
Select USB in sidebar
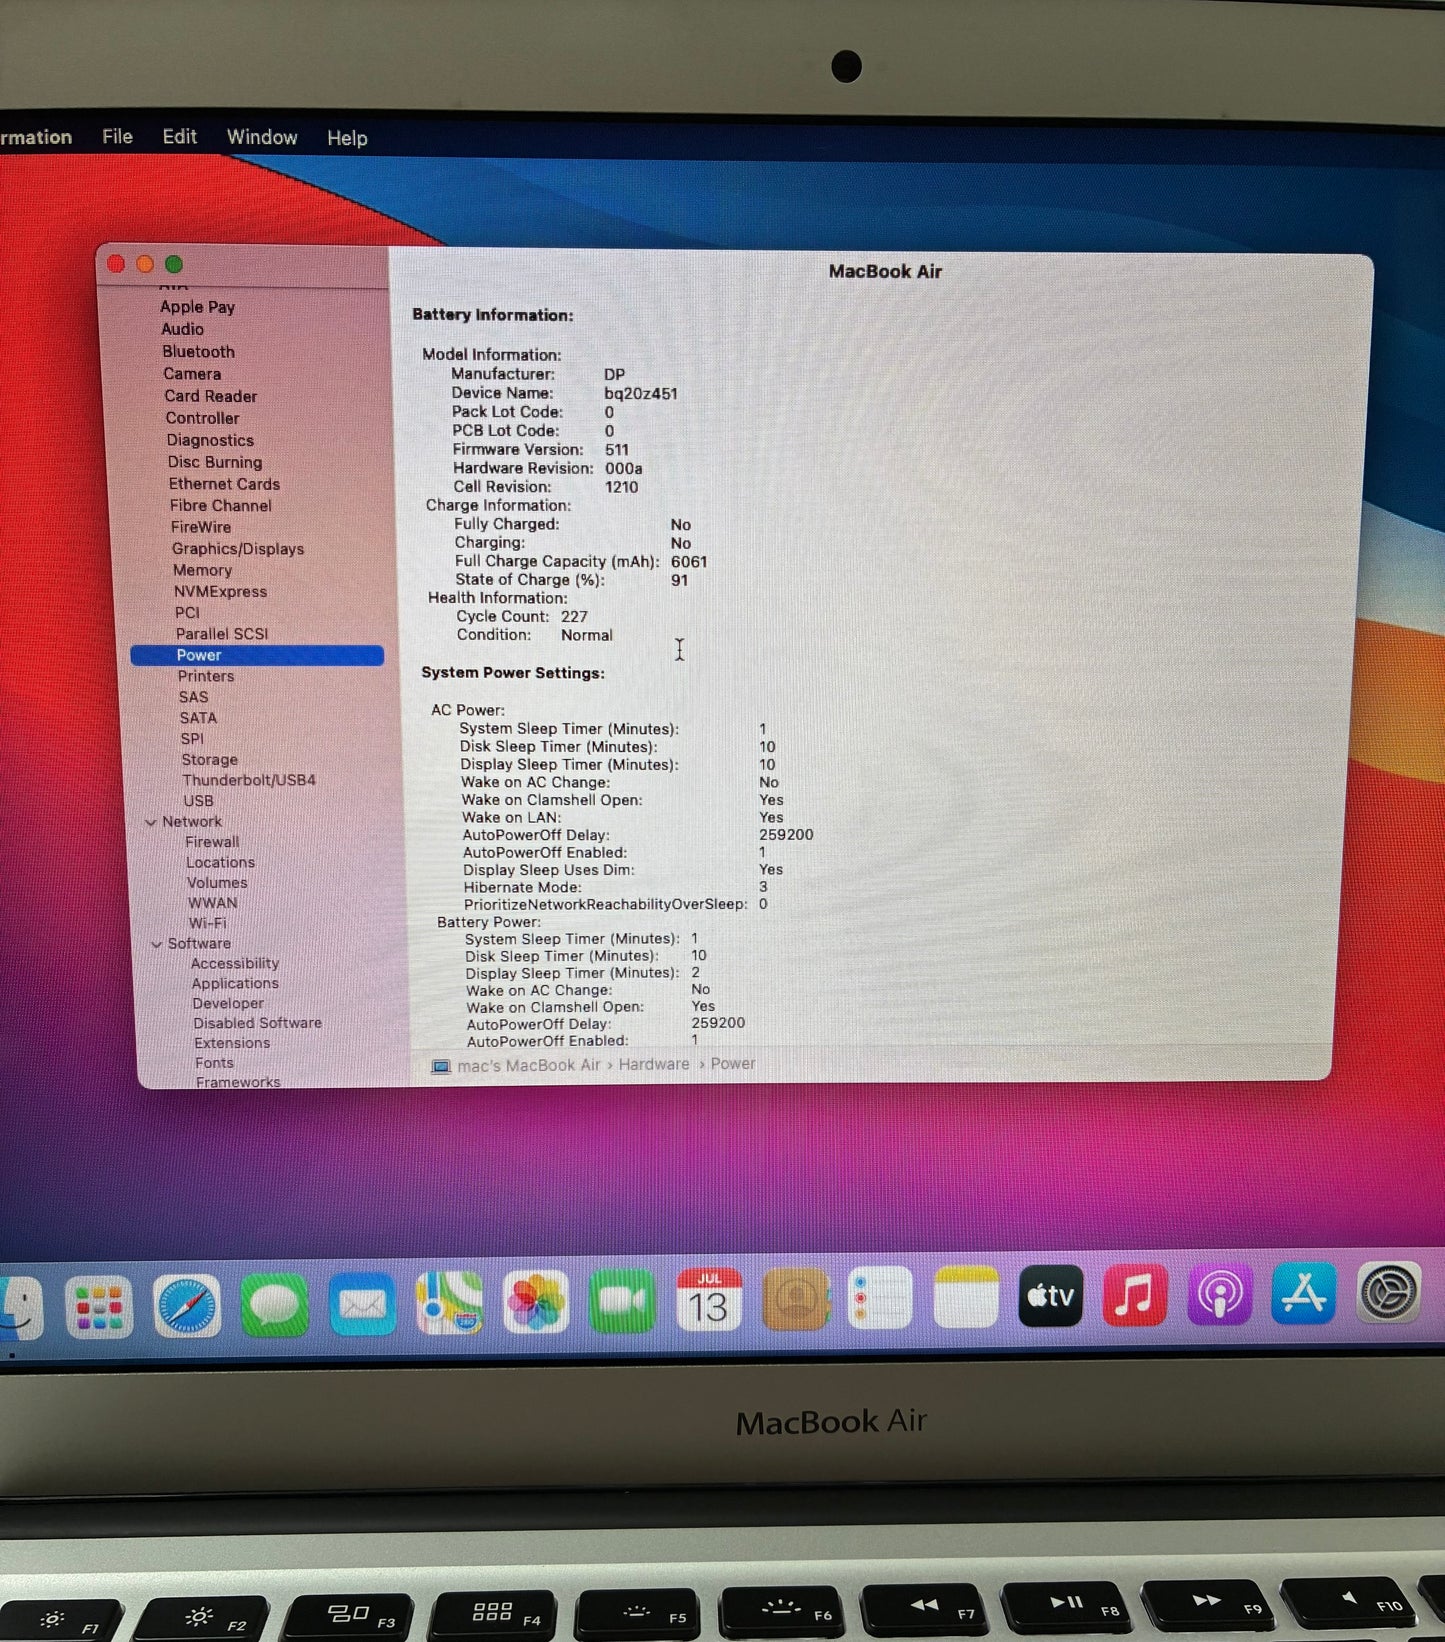point(198,801)
